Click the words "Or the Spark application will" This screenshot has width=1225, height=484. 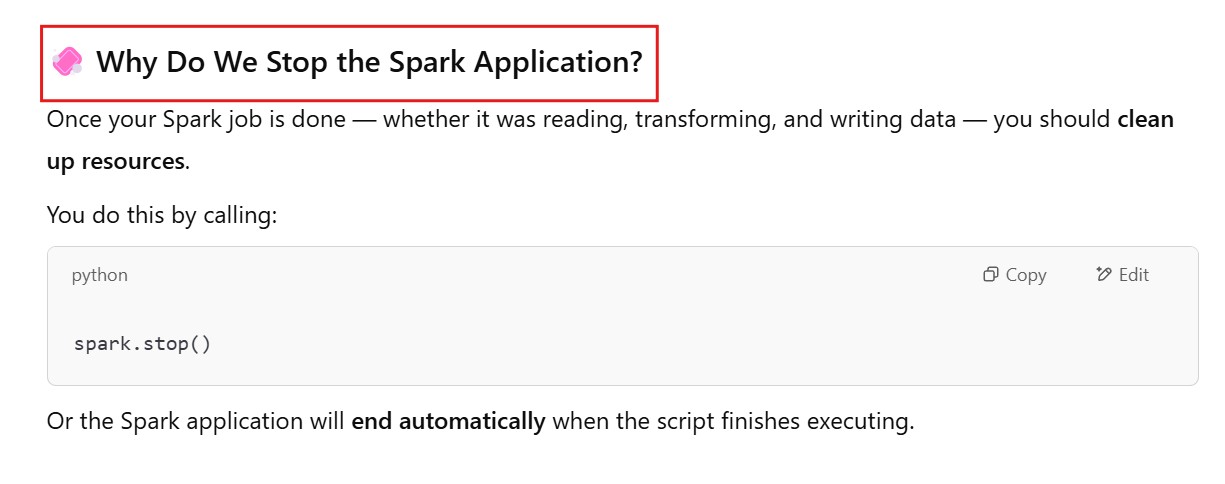pyautogui.click(x=196, y=421)
